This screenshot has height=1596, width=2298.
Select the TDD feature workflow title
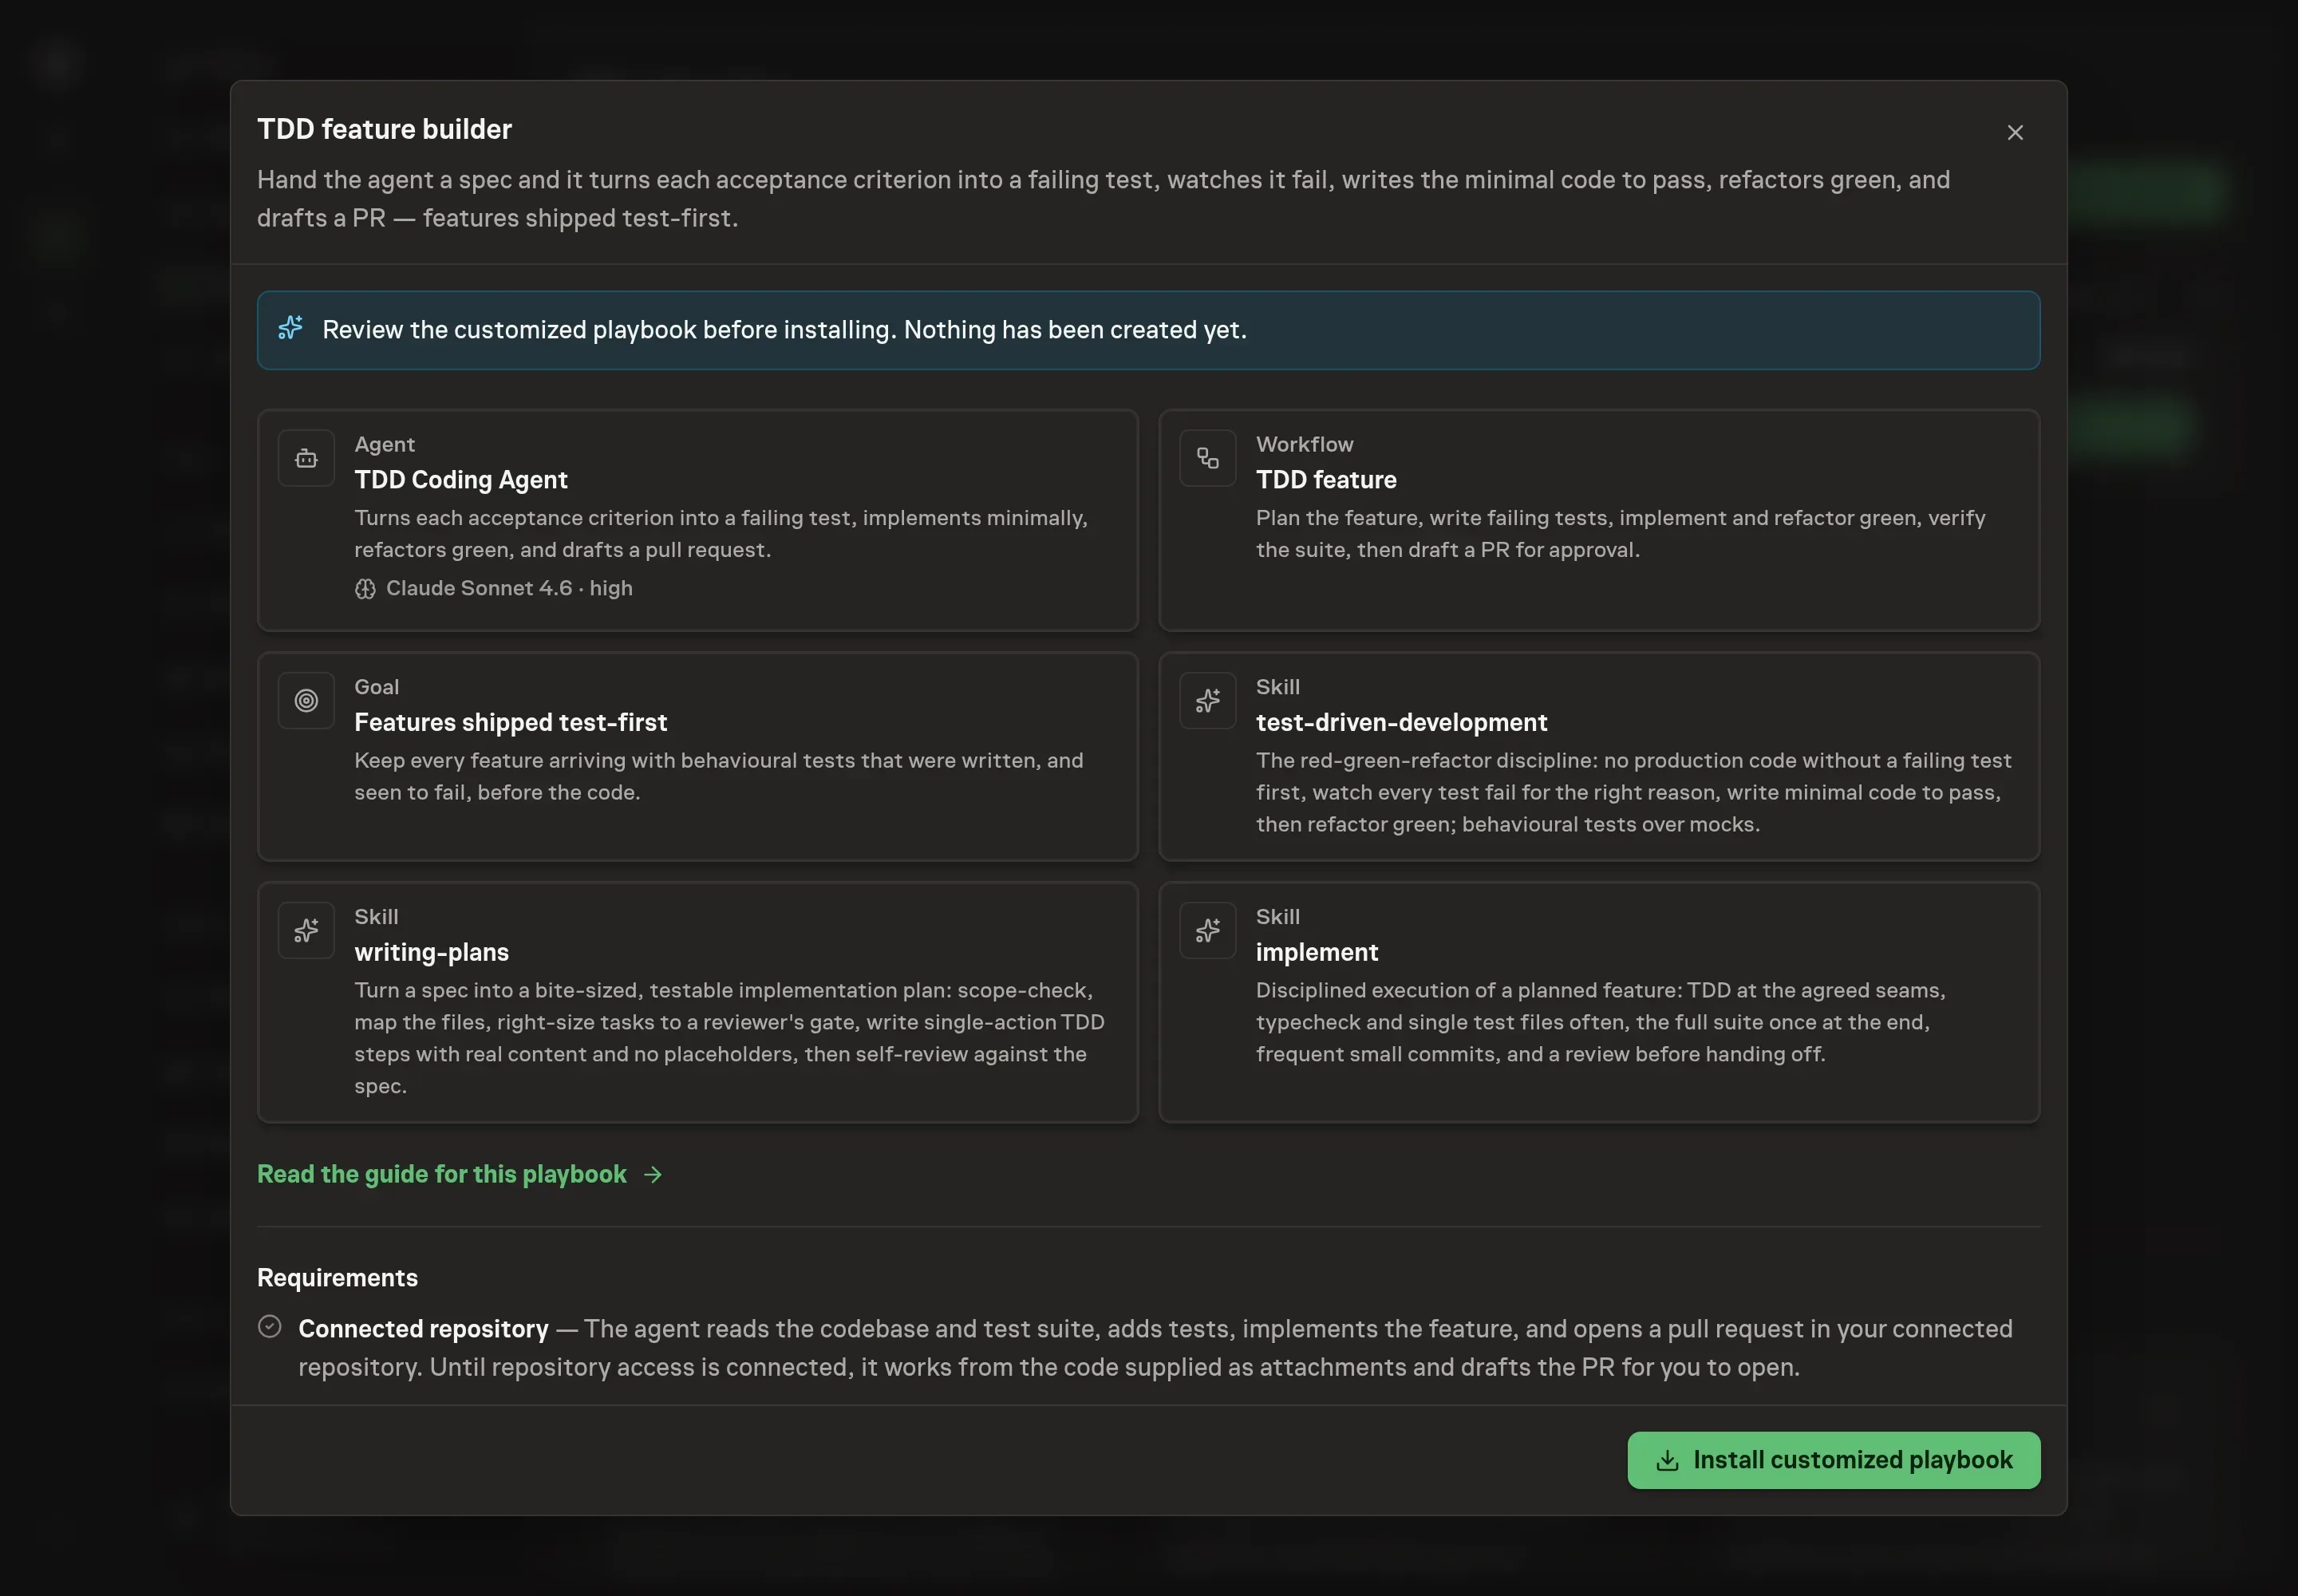pos(1326,480)
